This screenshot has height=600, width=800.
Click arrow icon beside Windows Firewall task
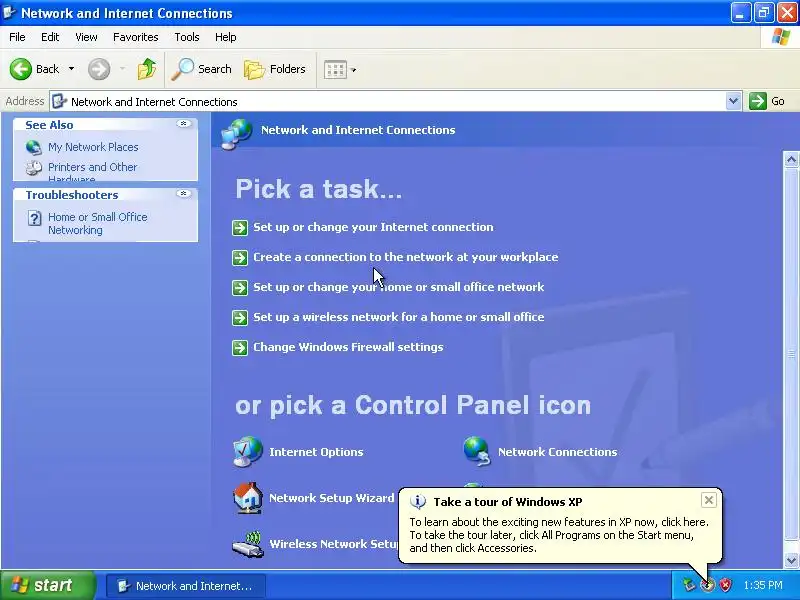coord(240,348)
